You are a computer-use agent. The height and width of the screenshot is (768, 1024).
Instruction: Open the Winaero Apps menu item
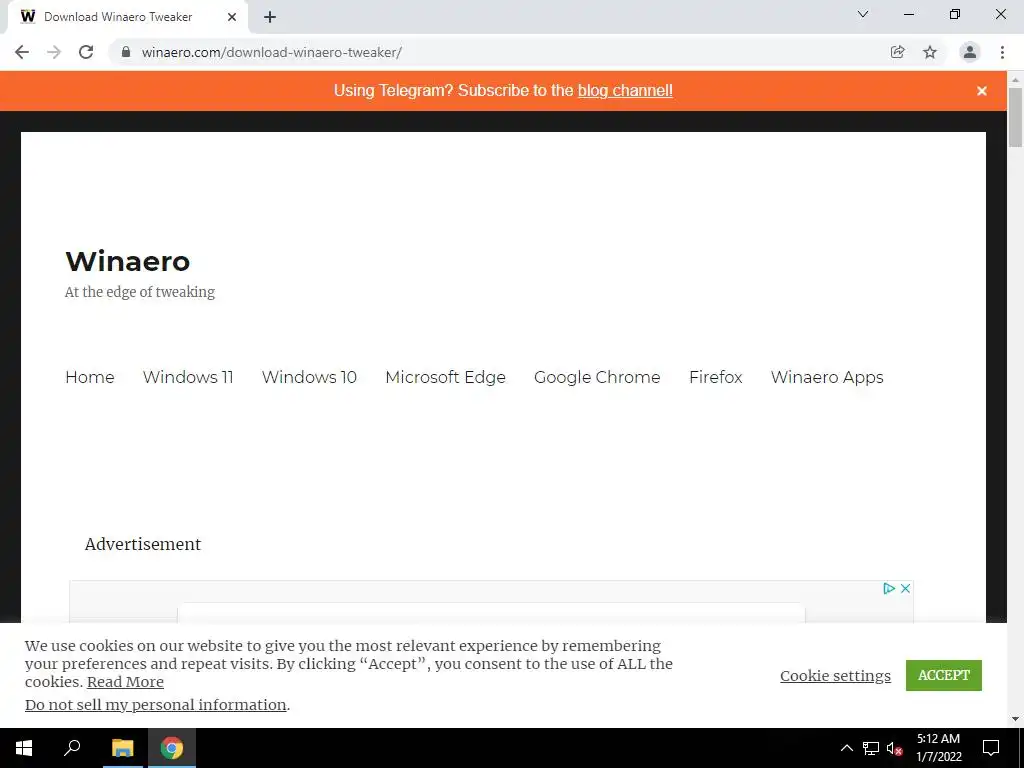(827, 377)
